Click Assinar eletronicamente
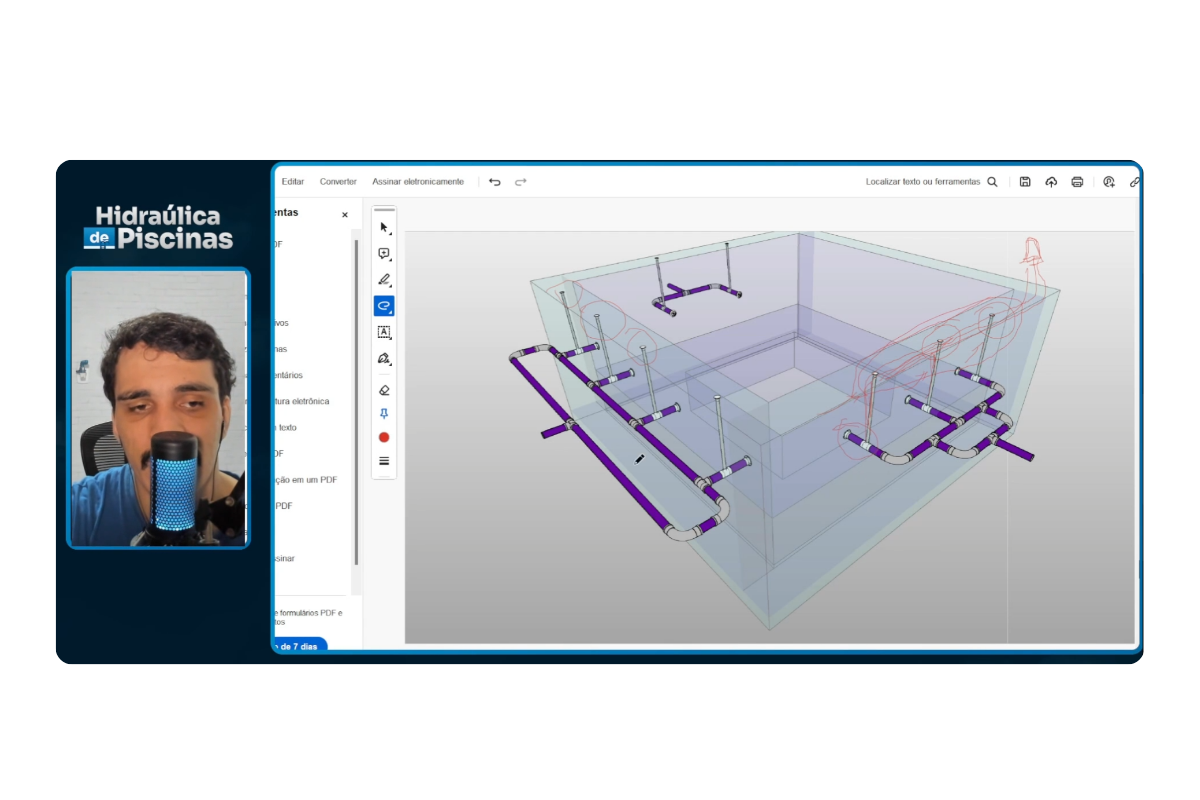Viewport: 1200px width, 800px height. (418, 182)
